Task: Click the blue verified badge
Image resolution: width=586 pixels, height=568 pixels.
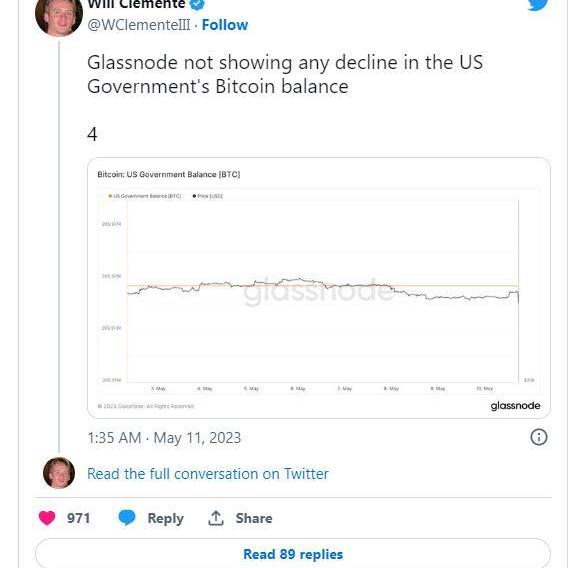Action: point(197,4)
